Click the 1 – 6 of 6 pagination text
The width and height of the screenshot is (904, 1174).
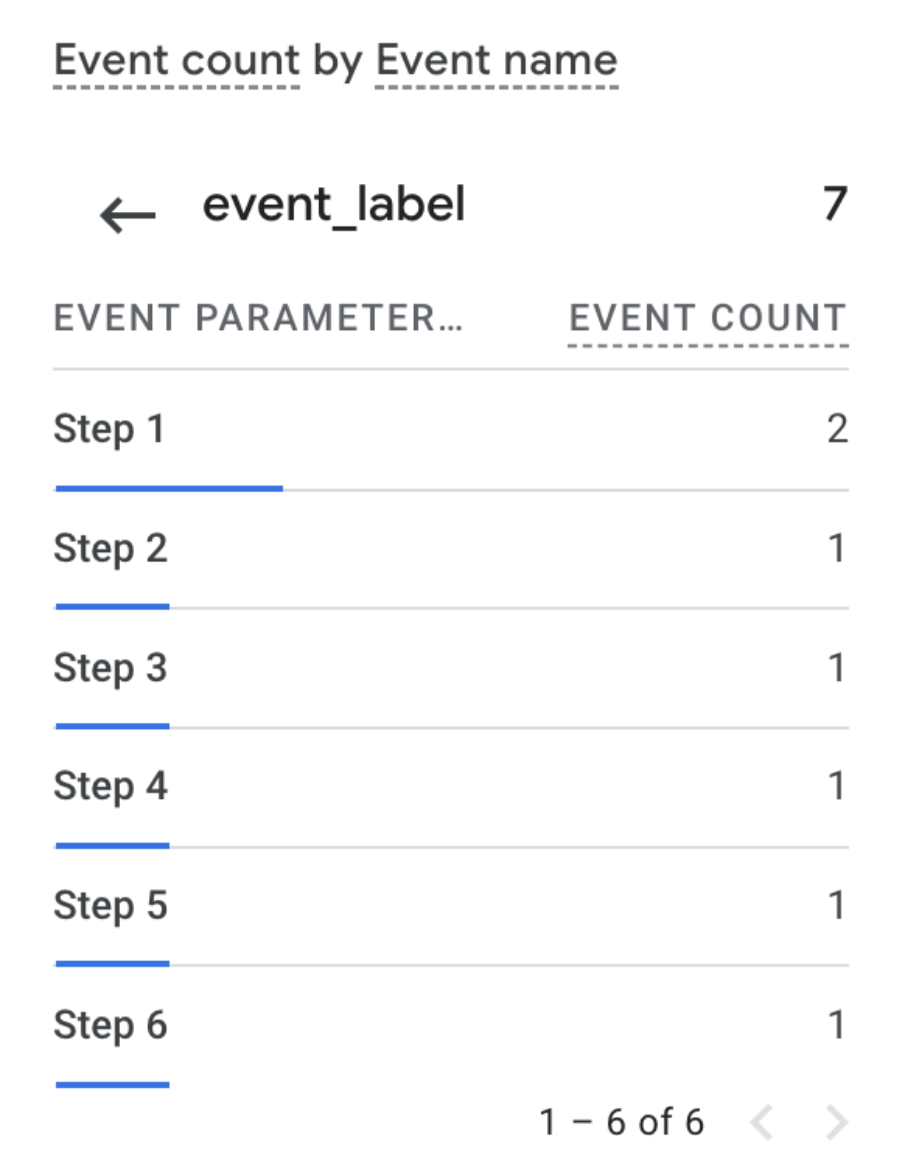tap(621, 1123)
